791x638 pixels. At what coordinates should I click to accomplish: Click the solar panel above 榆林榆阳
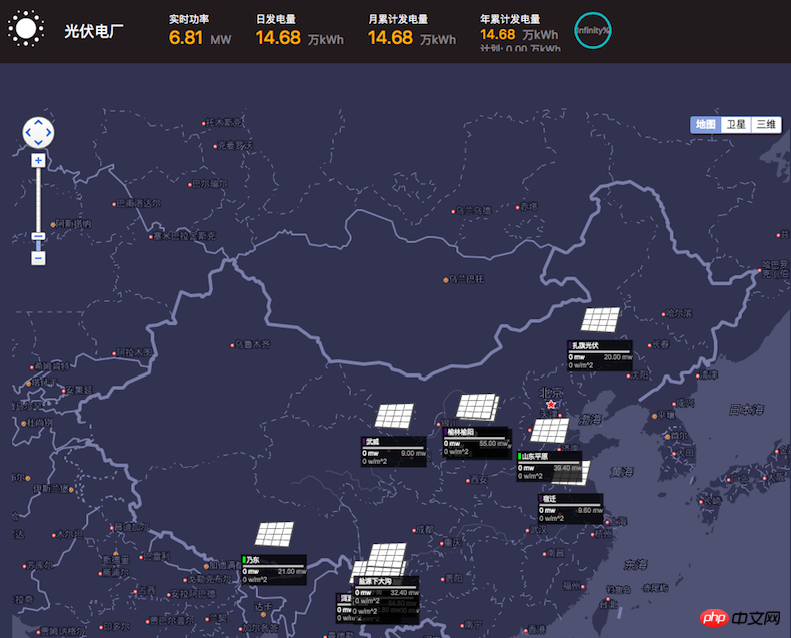click(478, 407)
